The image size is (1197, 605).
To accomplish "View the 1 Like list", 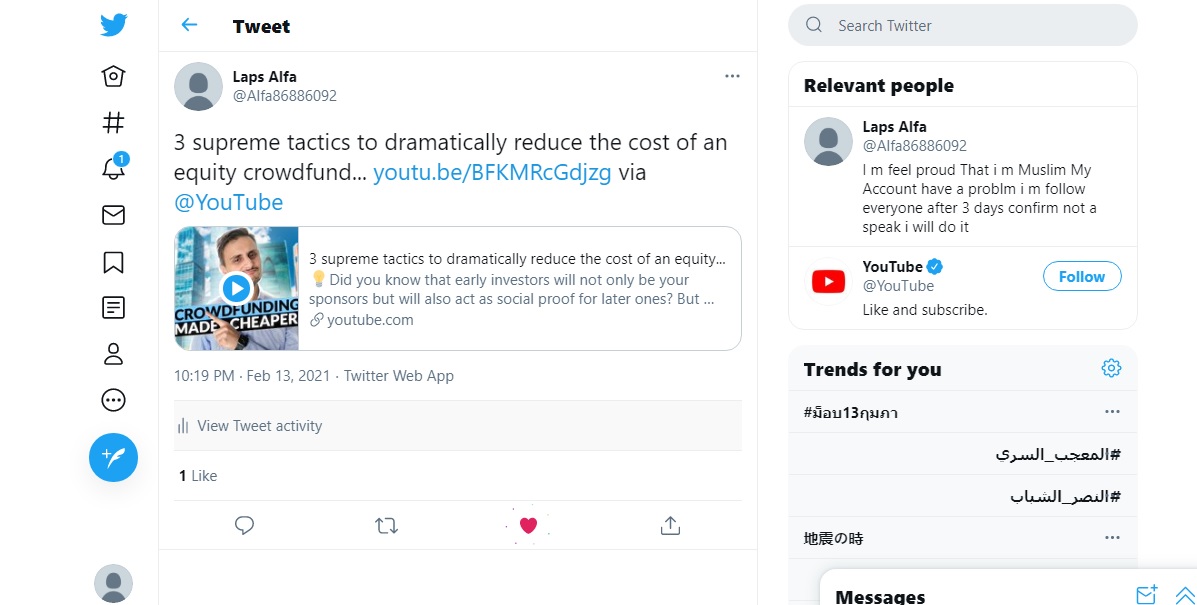I will (x=198, y=476).
